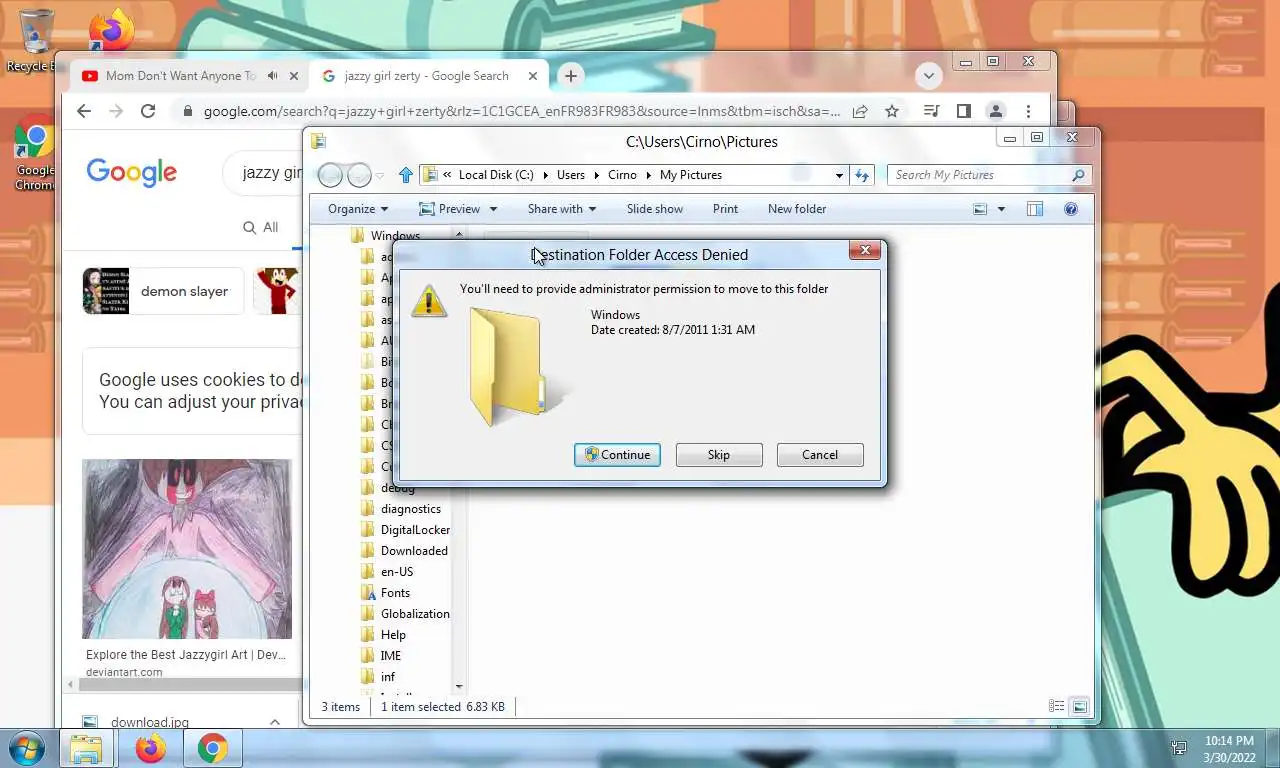
Task: Close the Destination Folder Access Denied dialog
Action: (x=865, y=250)
